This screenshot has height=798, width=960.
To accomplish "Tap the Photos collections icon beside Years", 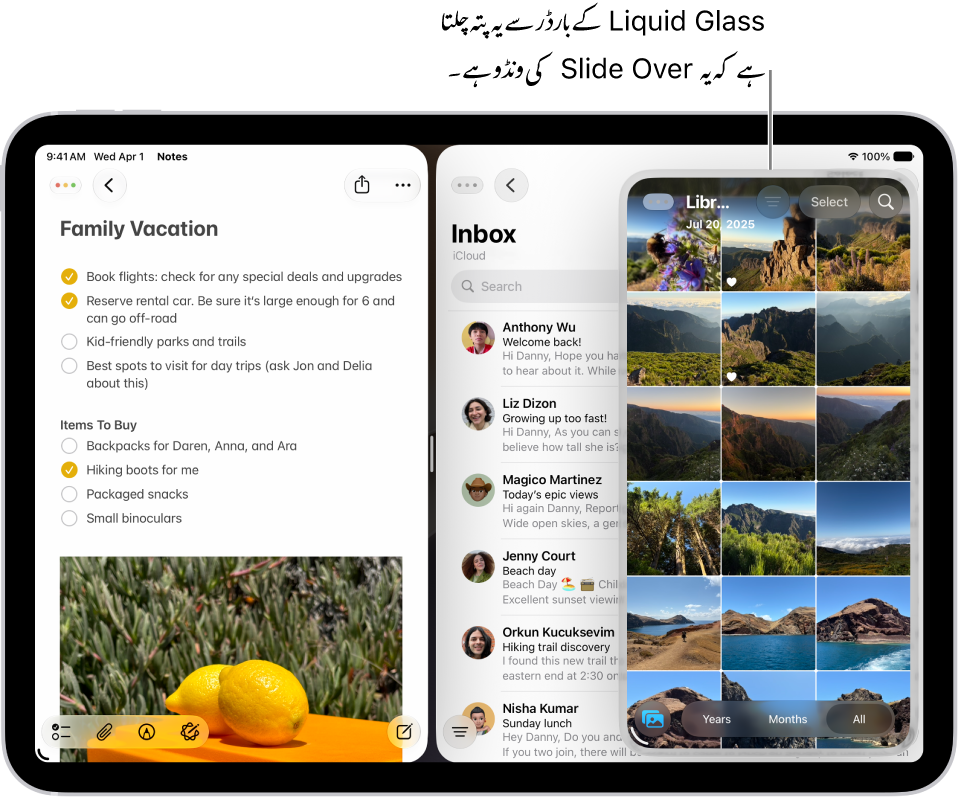I will 653,719.
